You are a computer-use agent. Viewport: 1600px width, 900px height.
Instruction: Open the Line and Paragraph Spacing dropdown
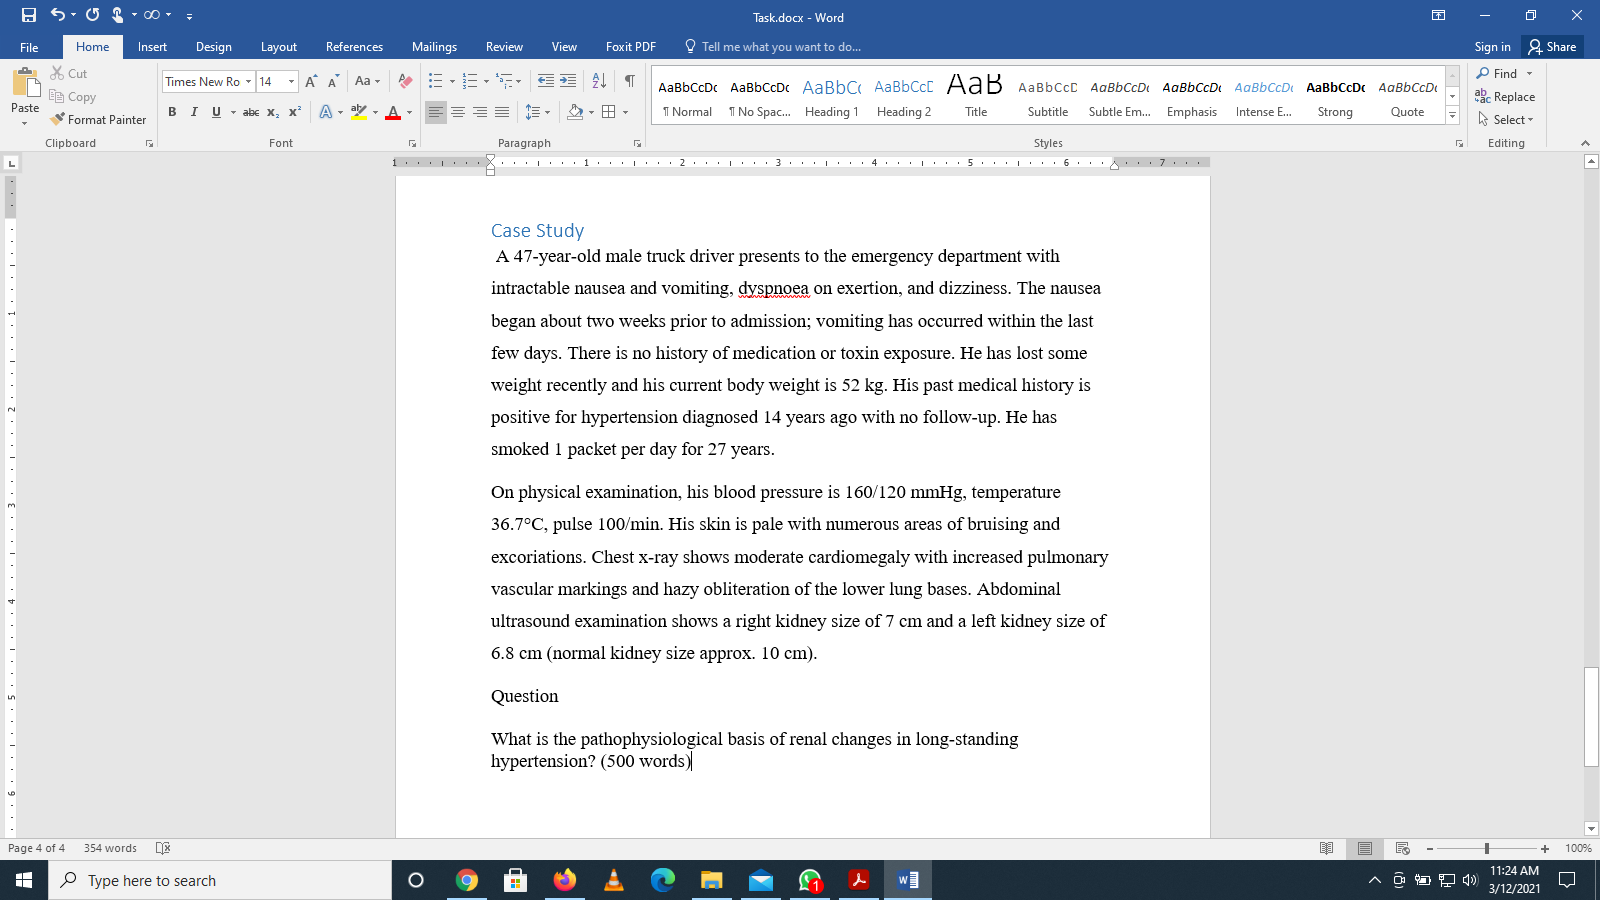[537, 112]
